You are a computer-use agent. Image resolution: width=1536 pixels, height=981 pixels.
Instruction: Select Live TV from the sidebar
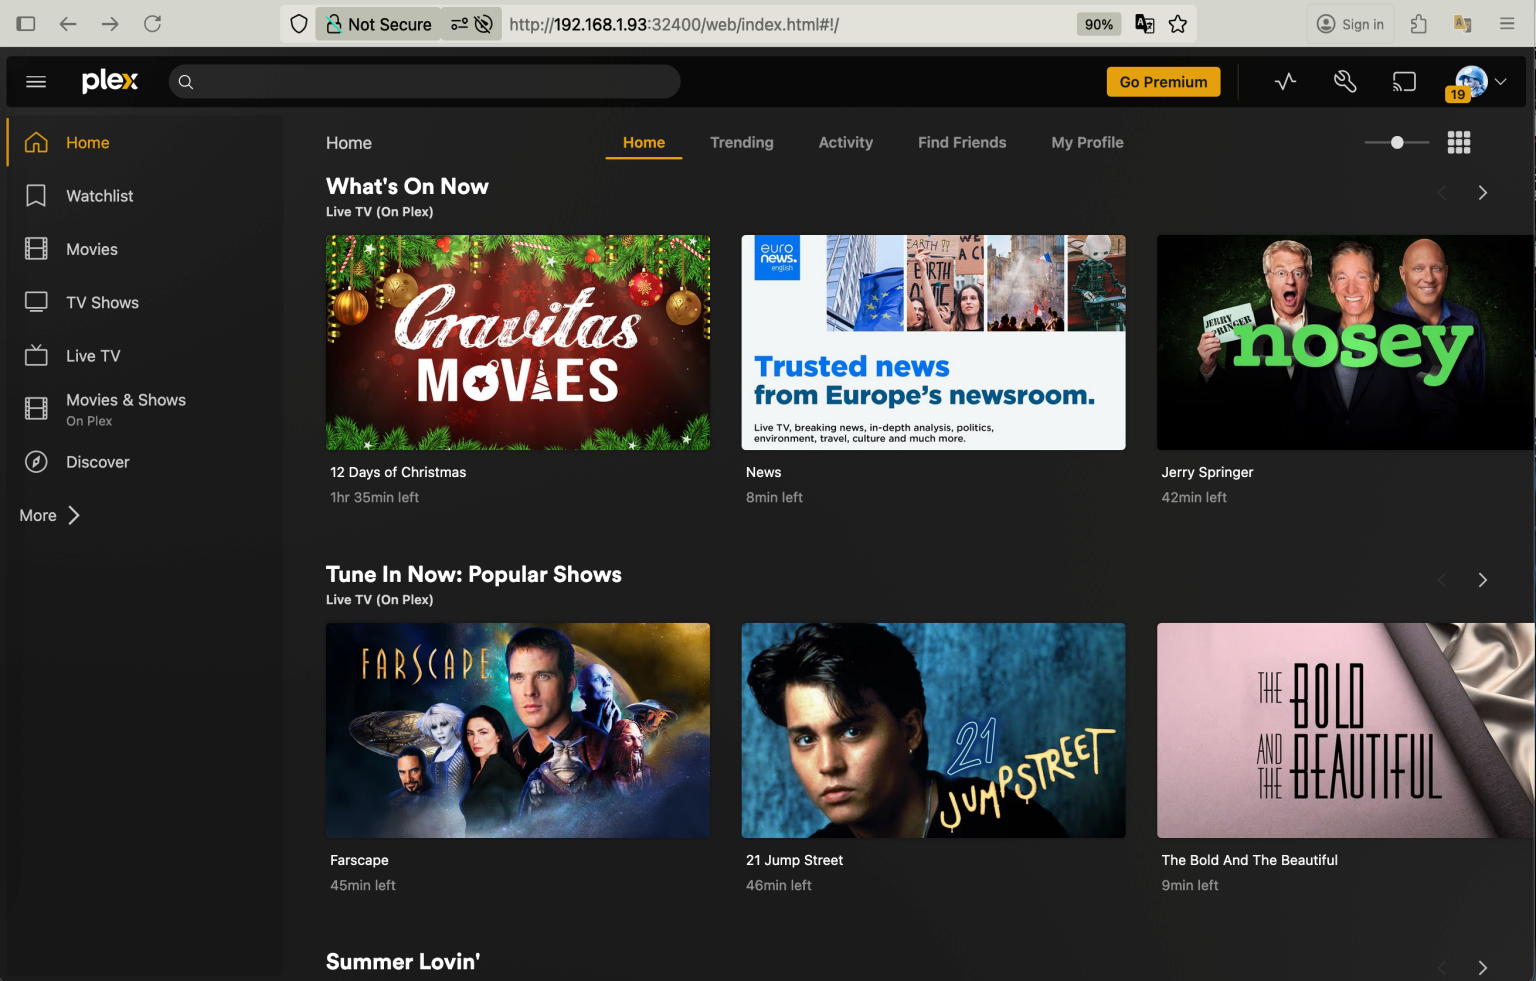click(x=92, y=355)
